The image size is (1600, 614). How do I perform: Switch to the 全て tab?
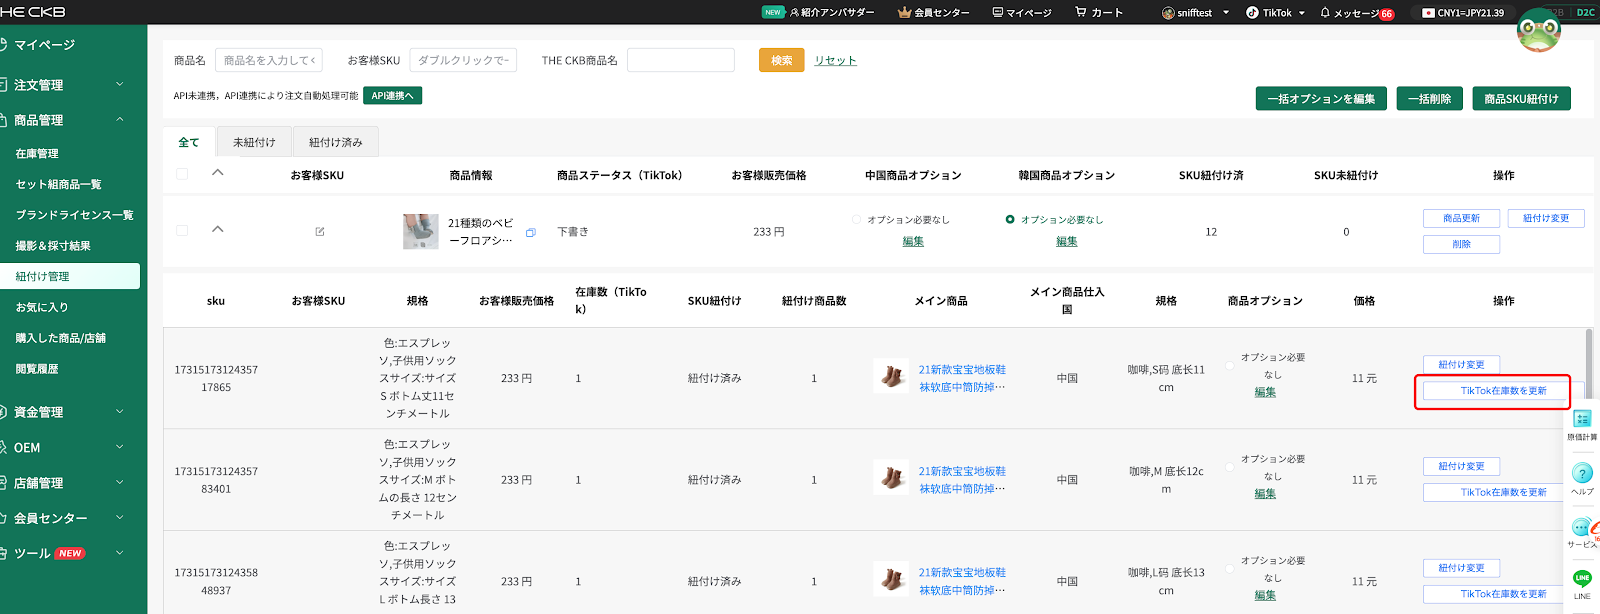[x=189, y=142]
